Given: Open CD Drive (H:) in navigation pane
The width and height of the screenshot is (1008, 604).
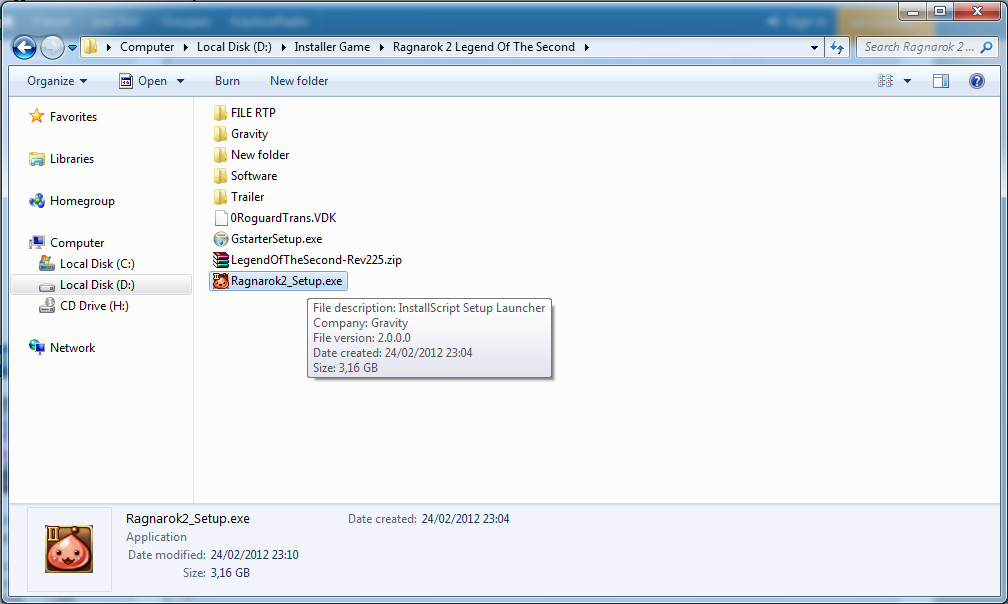Looking at the screenshot, I should click(x=94, y=306).
